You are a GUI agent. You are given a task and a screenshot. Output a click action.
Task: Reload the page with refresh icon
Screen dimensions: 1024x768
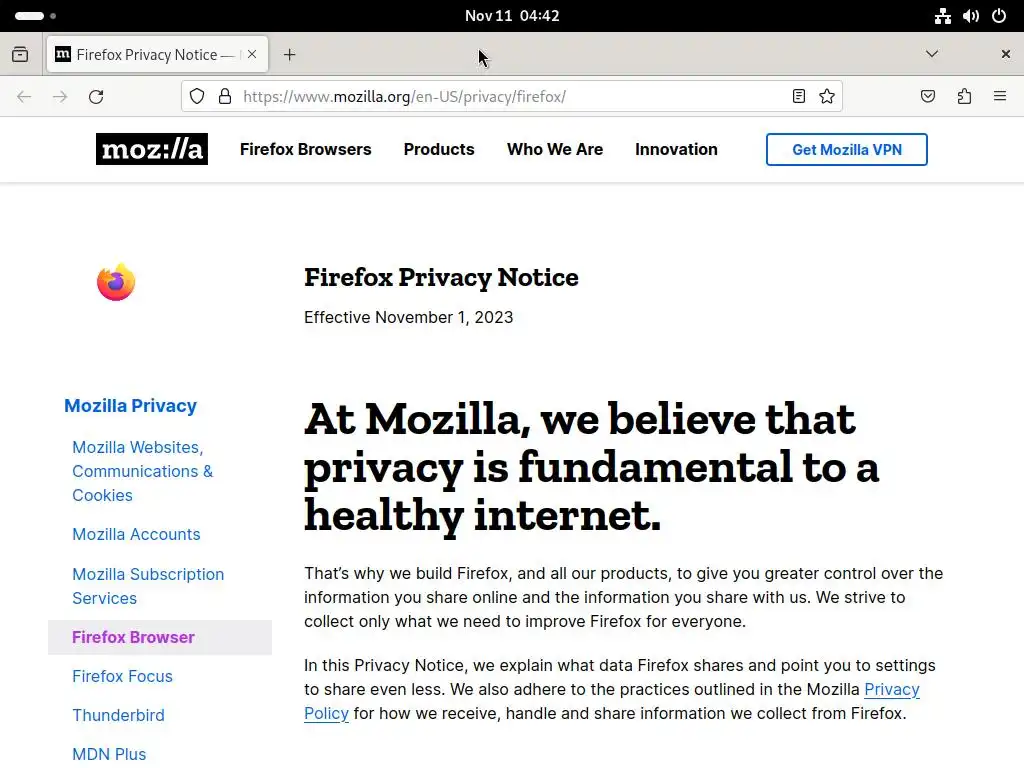click(x=96, y=97)
